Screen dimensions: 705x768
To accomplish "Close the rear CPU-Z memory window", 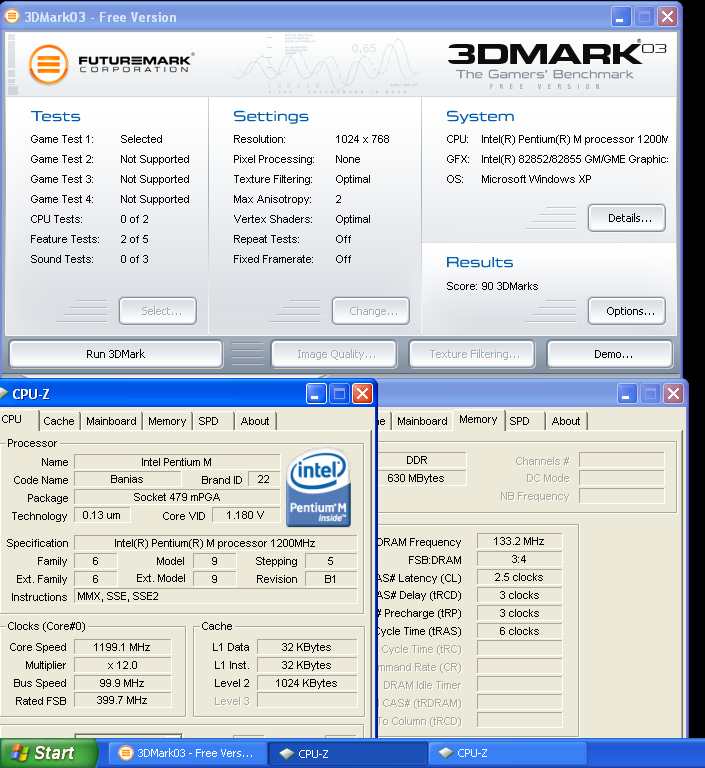I will [x=674, y=394].
